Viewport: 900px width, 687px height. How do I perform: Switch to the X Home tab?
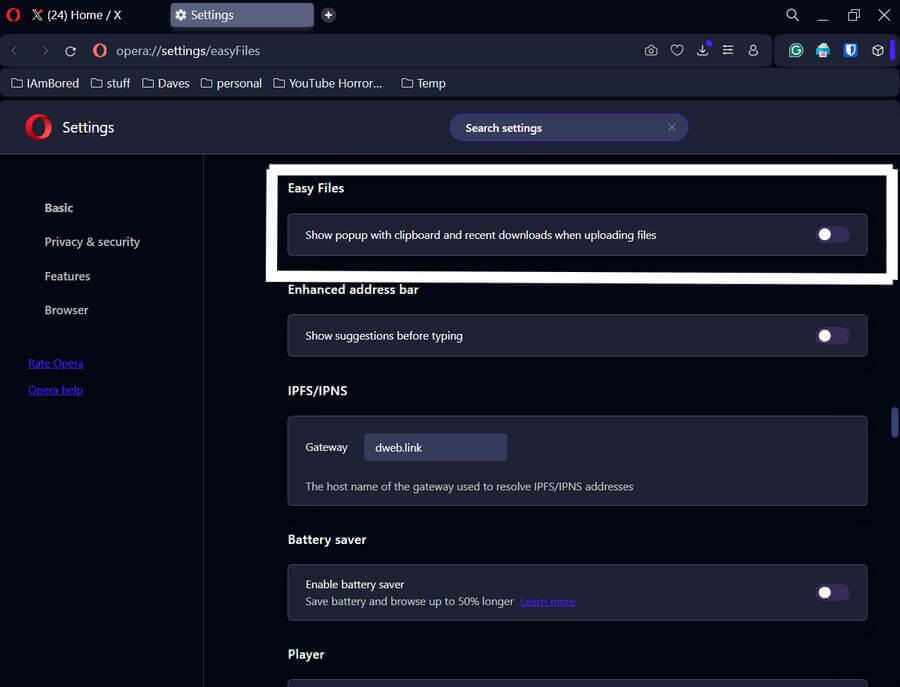[76, 15]
